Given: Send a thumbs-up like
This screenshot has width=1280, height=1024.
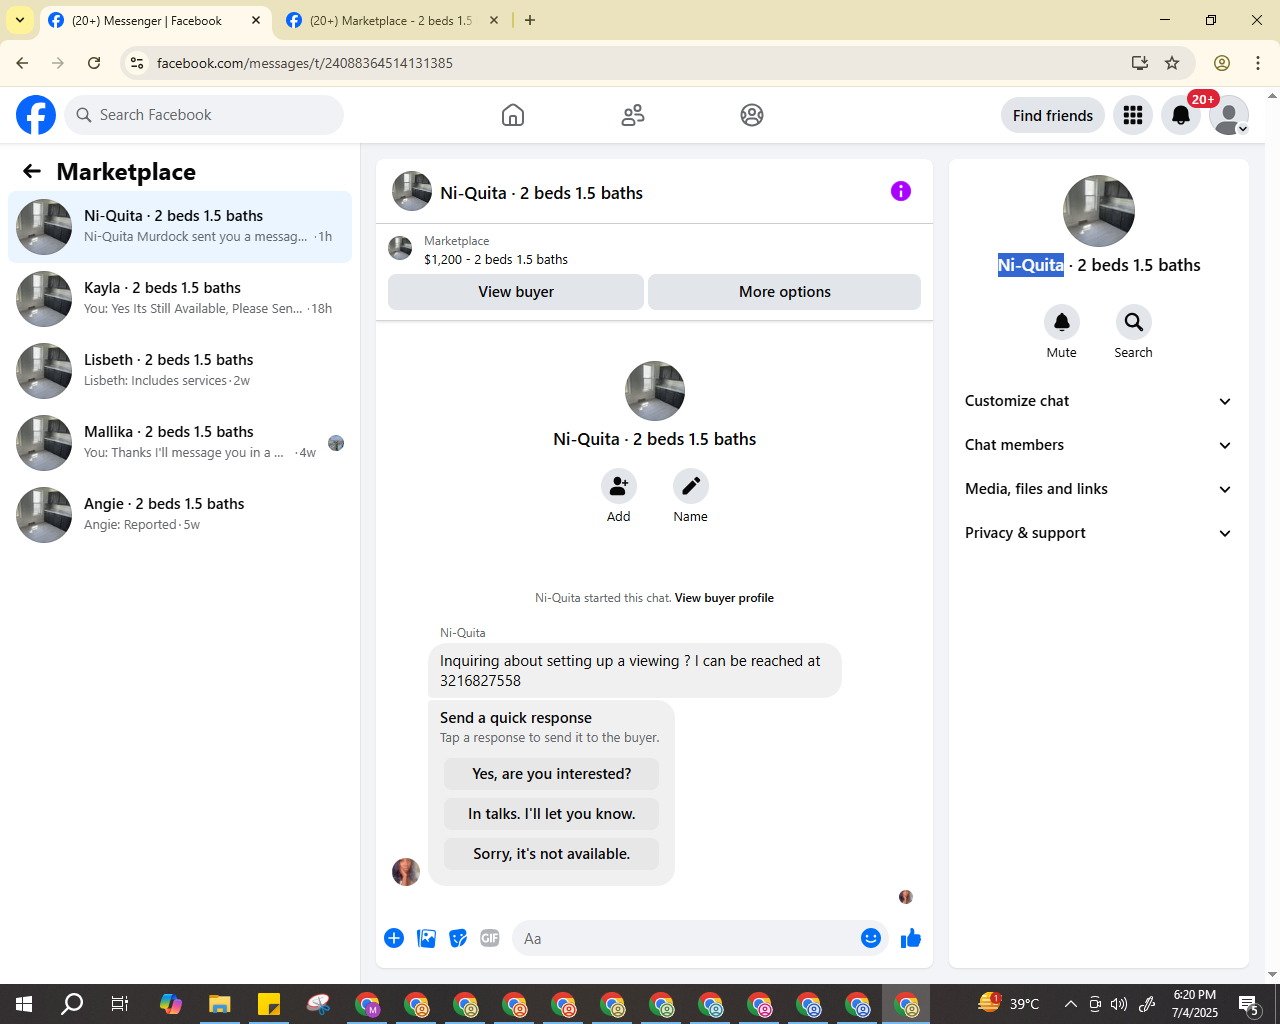Looking at the screenshot, I should tap(911, 938).
